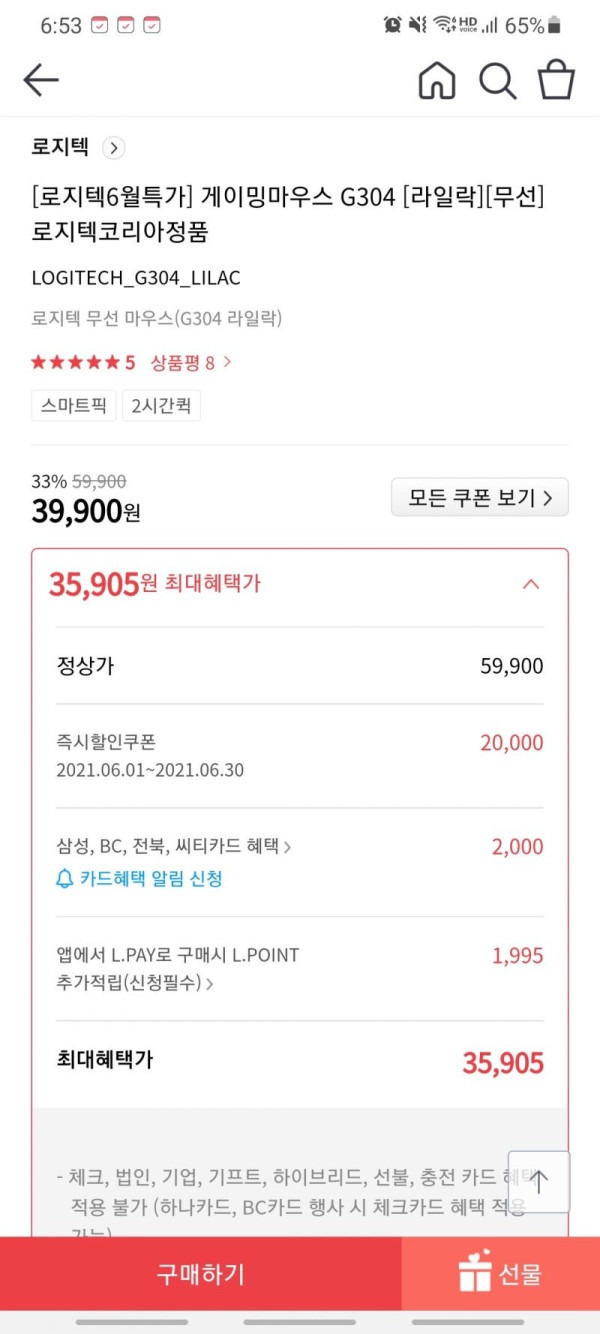Tap the scroll-to-top arrow button
This screenshot has width=600, height=1334.
tap(539, 1182)
